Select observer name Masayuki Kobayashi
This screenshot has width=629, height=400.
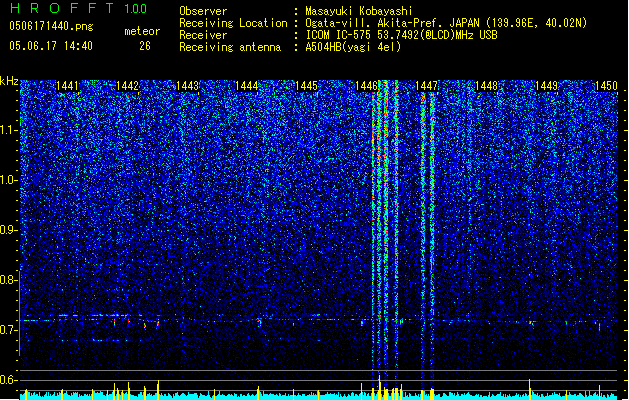[x=359, y=11]
